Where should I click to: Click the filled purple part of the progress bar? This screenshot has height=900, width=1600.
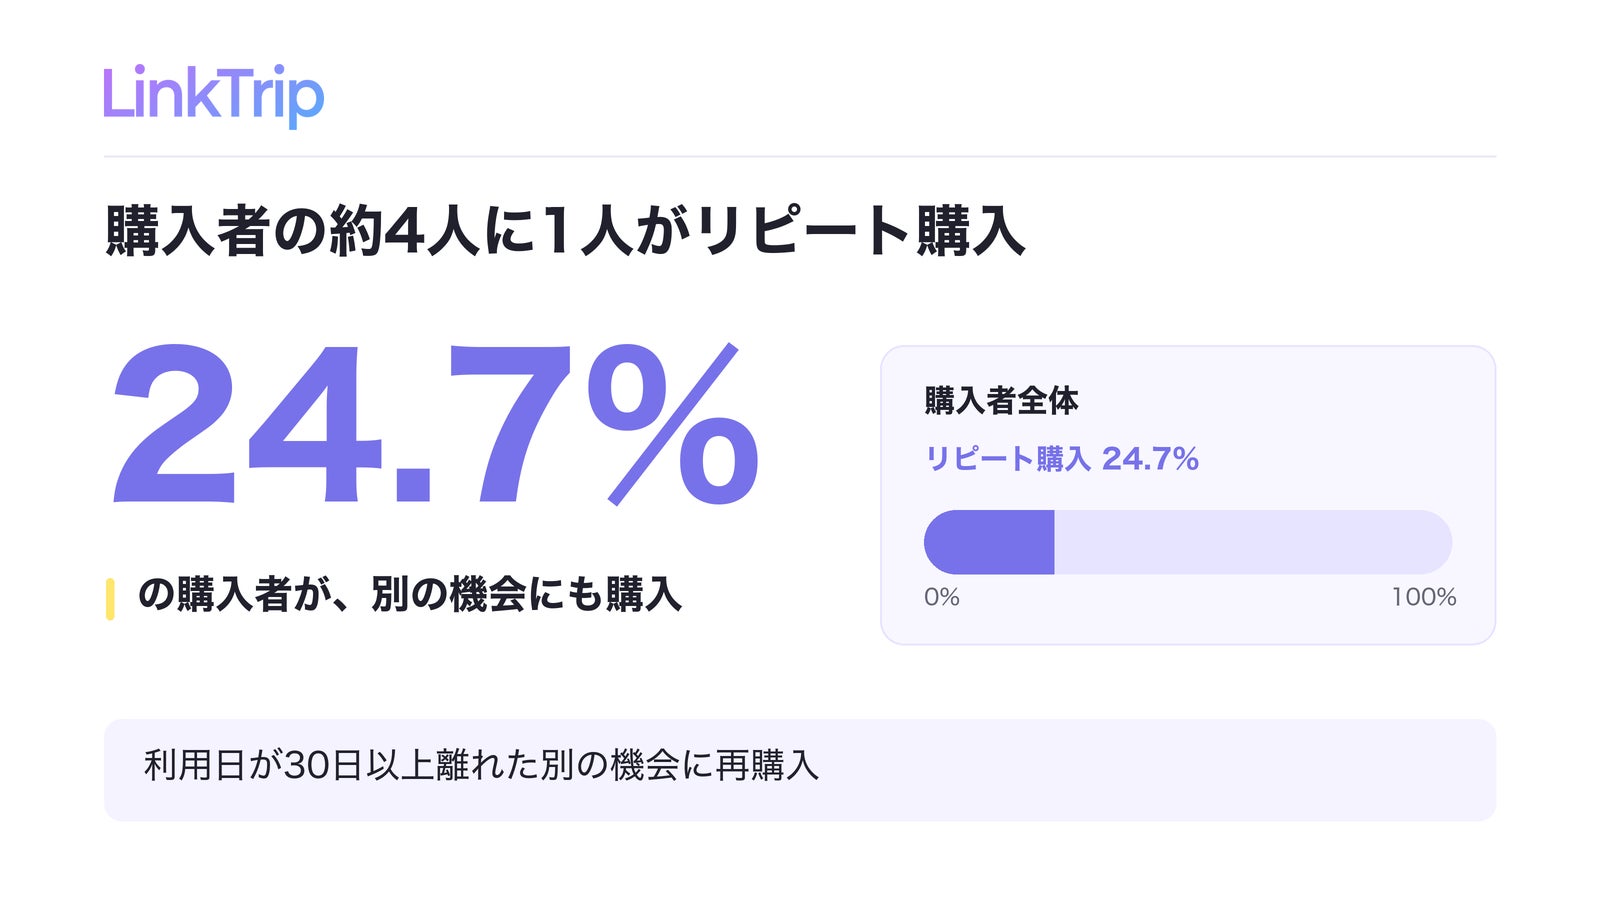point(989,542)
